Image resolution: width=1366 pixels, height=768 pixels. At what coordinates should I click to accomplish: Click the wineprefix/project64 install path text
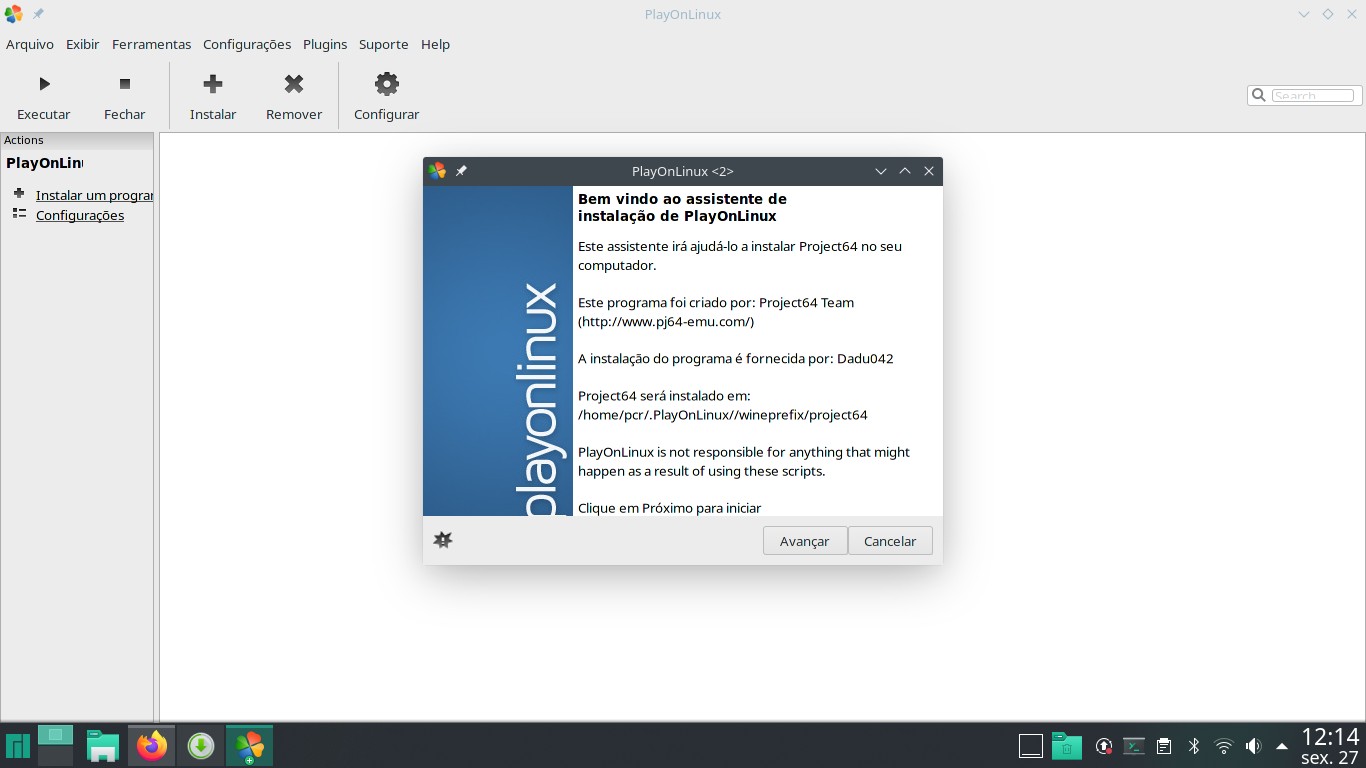pyautogui.click(x=722, y=415)
